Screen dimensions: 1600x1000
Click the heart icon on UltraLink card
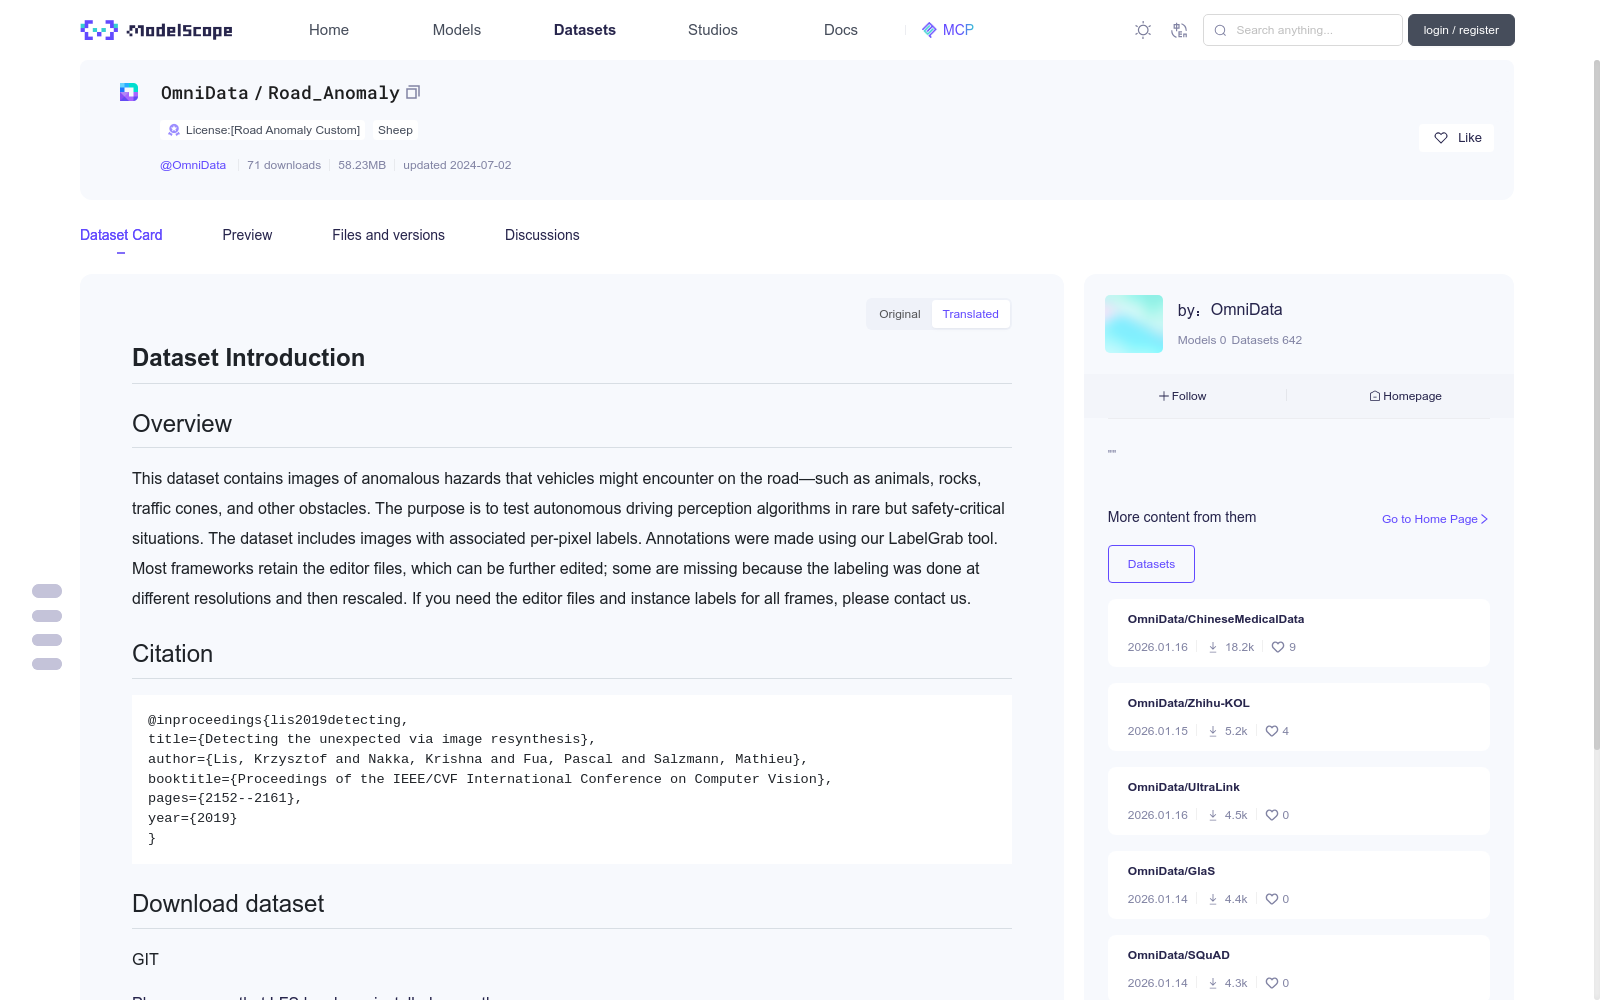click(1272, 815)
